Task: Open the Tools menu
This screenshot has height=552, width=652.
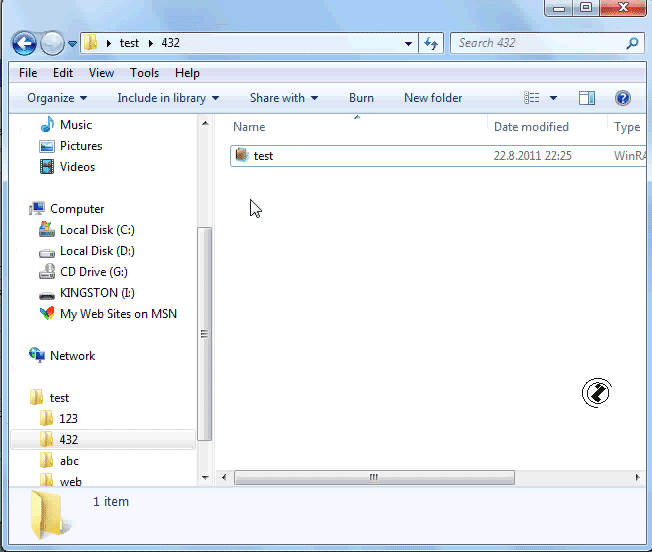Action: (x=144, y=73)
